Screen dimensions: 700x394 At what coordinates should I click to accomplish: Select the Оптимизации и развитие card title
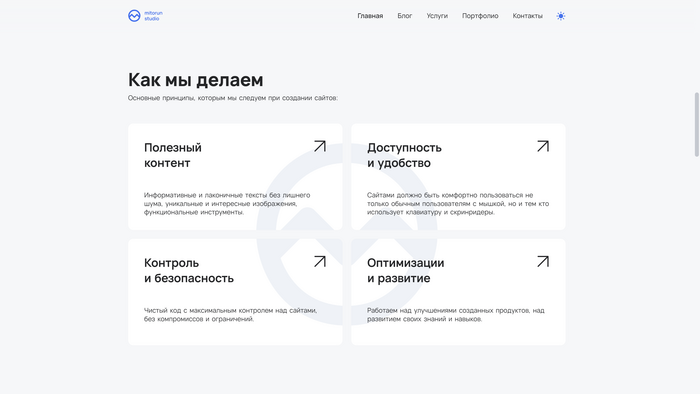[x=406, y=270]
